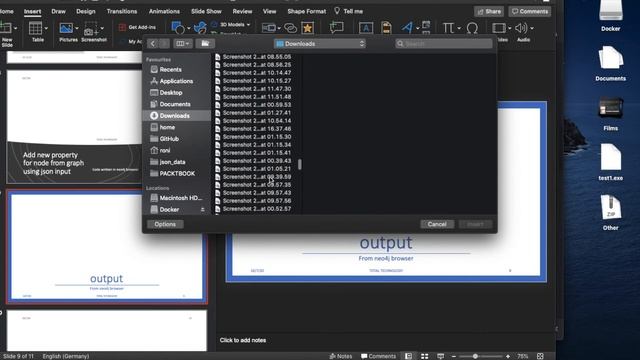The width and height of the screenshot is (640, 360).
Task: Click the insert Comment icon in ribbon
Action: pyautogui.click(x=336, y=28)
